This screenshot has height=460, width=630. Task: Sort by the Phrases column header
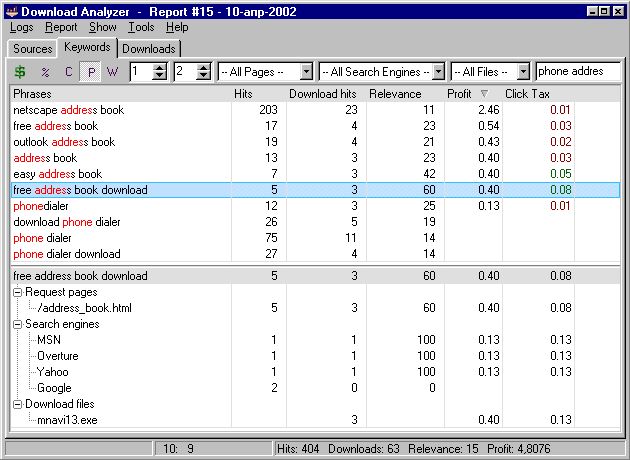coord(121,94)
